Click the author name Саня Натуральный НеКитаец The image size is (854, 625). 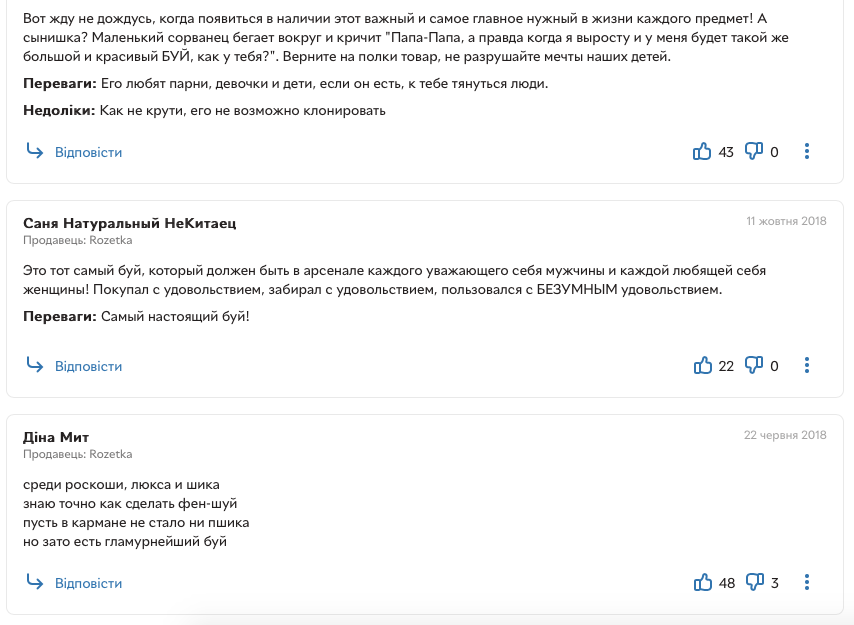(x=130, y=223)
